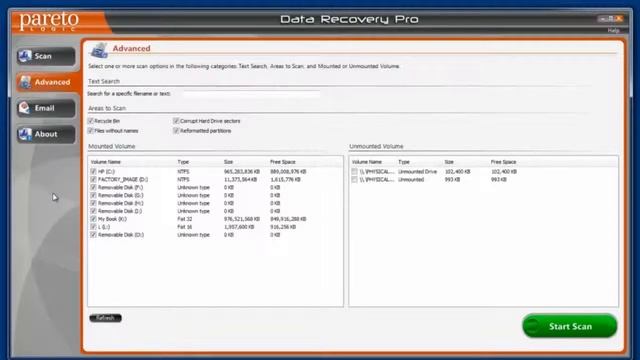Screen dimensions: 640x360
Task: Sort Mounted Volume list by Size column
Action: coord(228,162)
